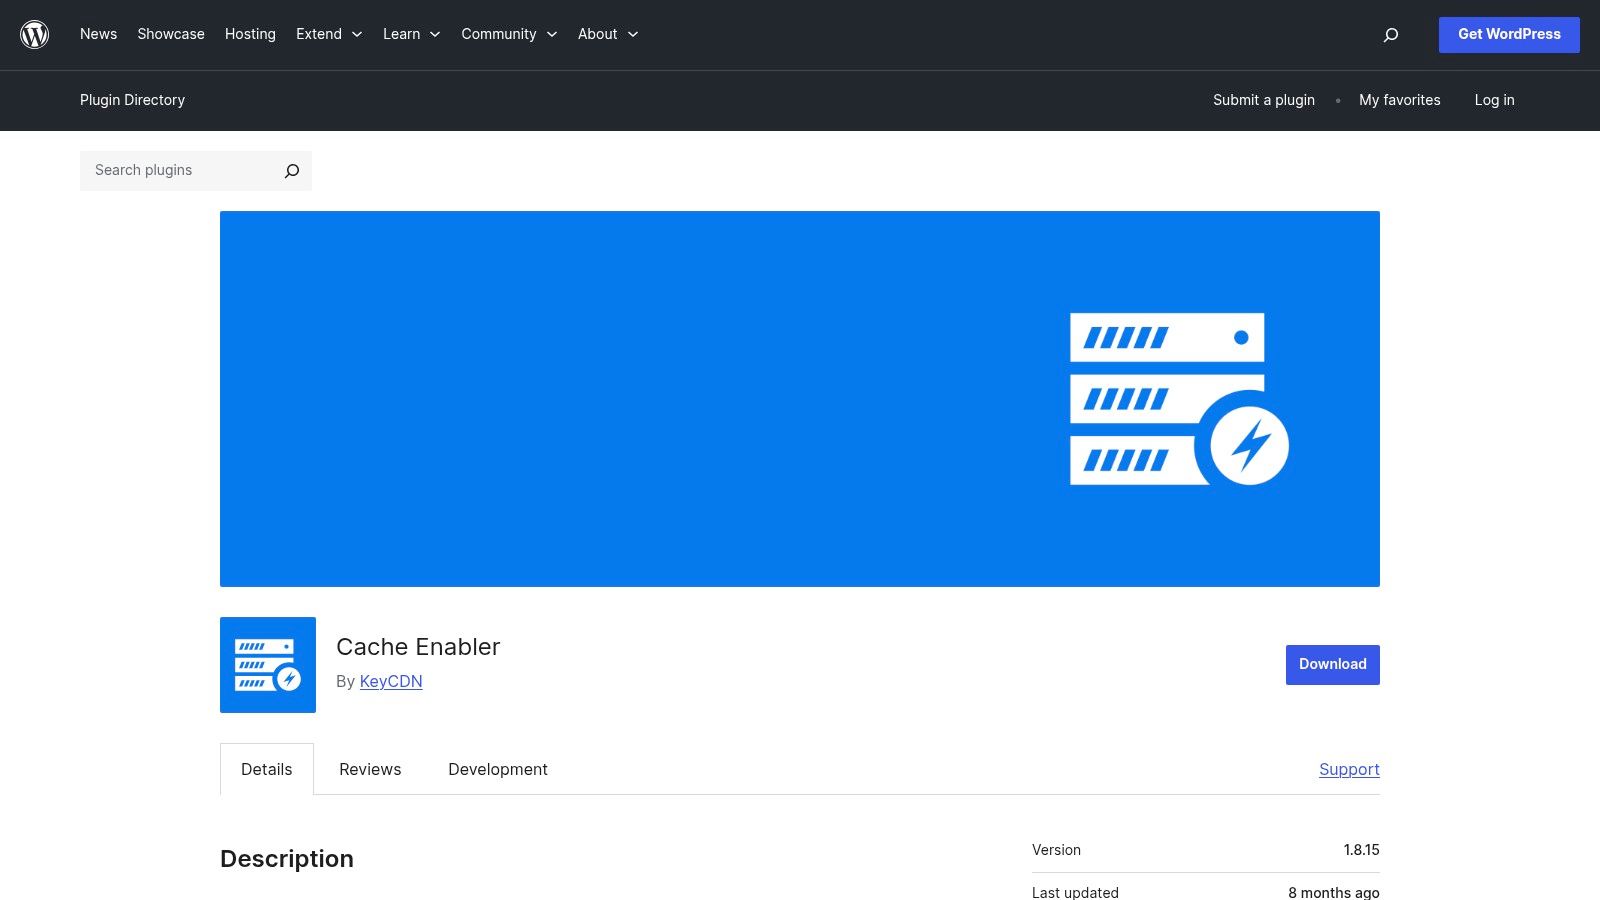Submit plugin search with magnifier icon
This screenshot has width=1600, height=900.
click(x=292, y=171)
